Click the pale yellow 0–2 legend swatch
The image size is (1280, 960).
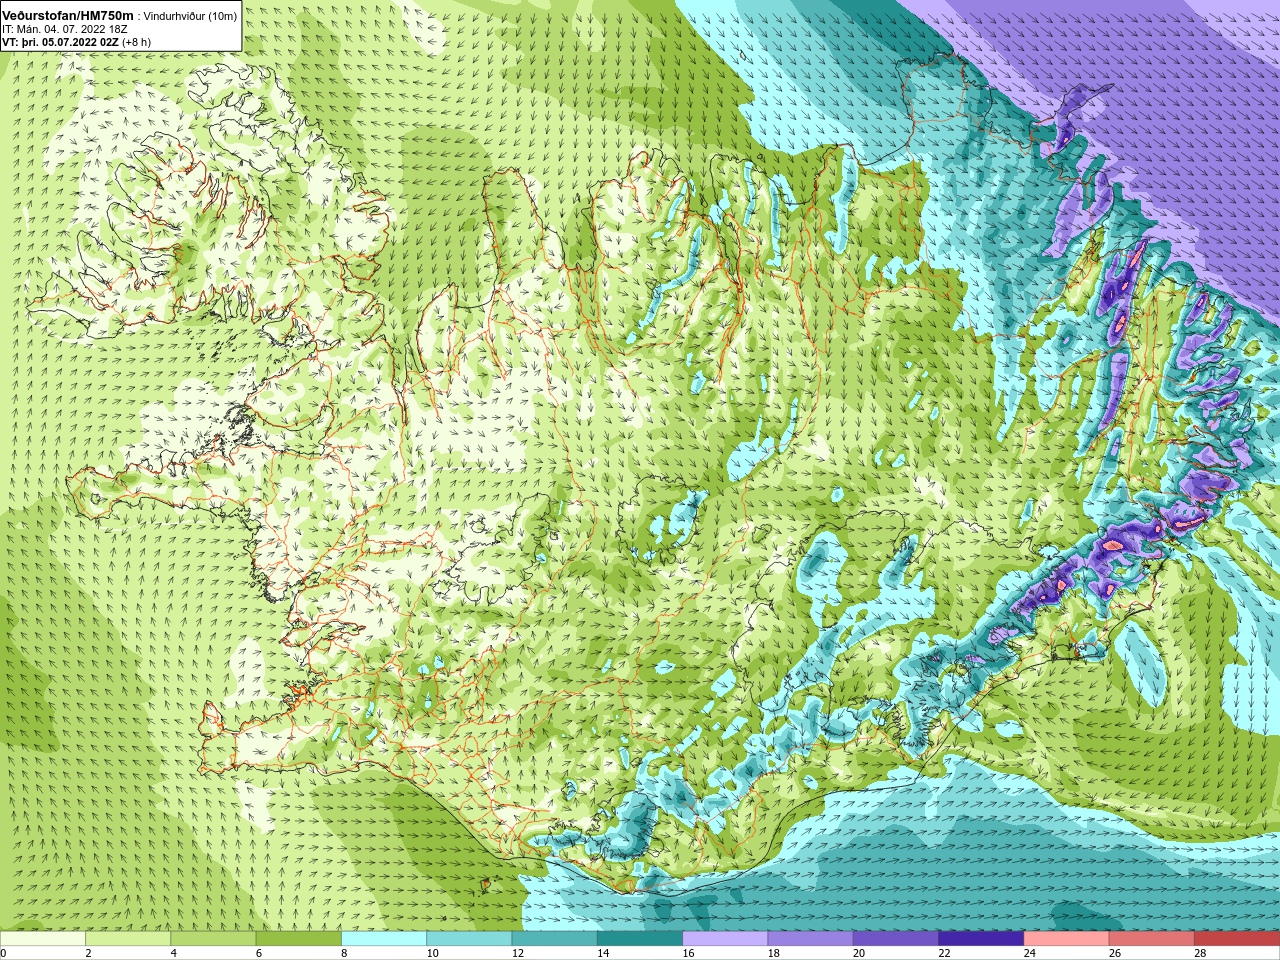point(43,939)
